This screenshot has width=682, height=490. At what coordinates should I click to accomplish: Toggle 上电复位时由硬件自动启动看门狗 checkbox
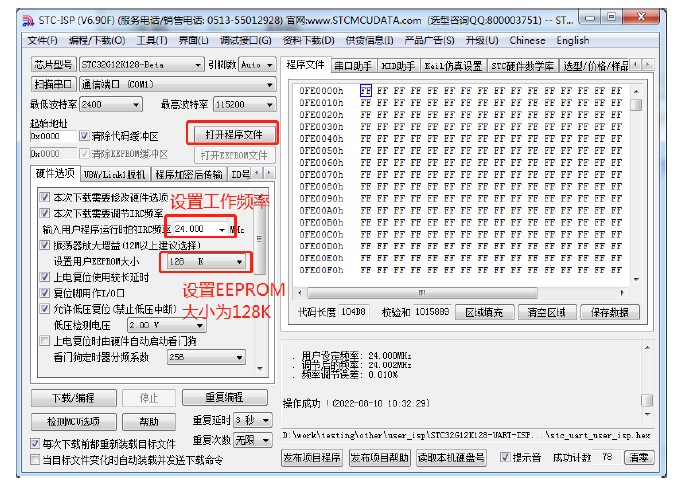(45, 340)
